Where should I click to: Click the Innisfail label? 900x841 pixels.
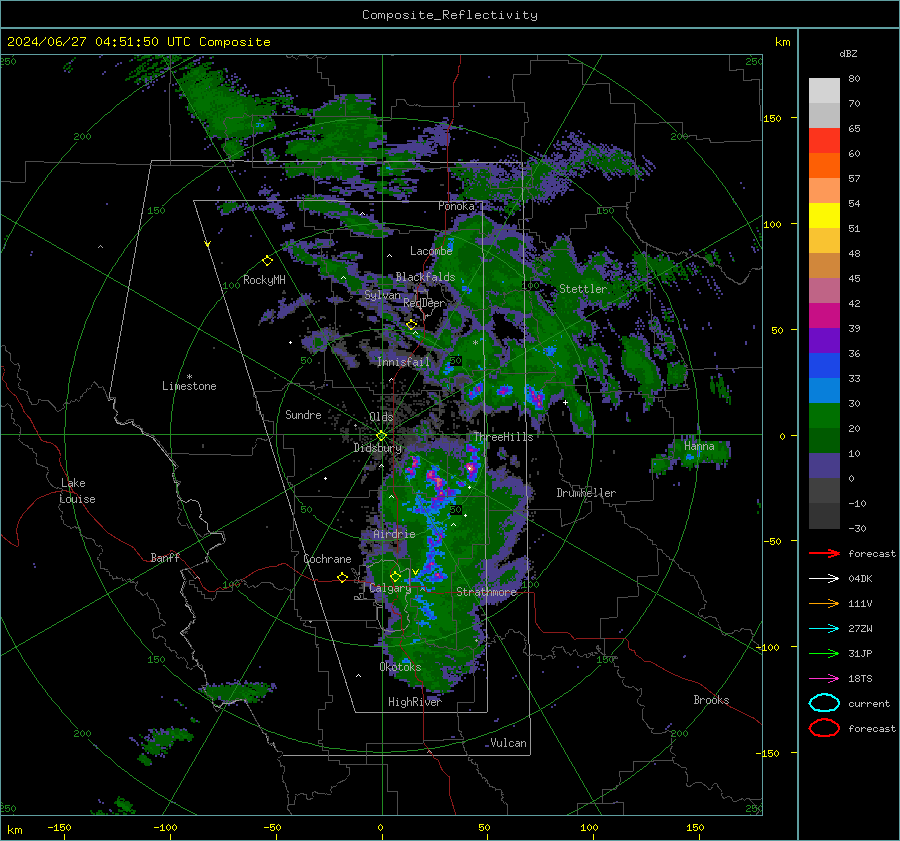point(403,362)
